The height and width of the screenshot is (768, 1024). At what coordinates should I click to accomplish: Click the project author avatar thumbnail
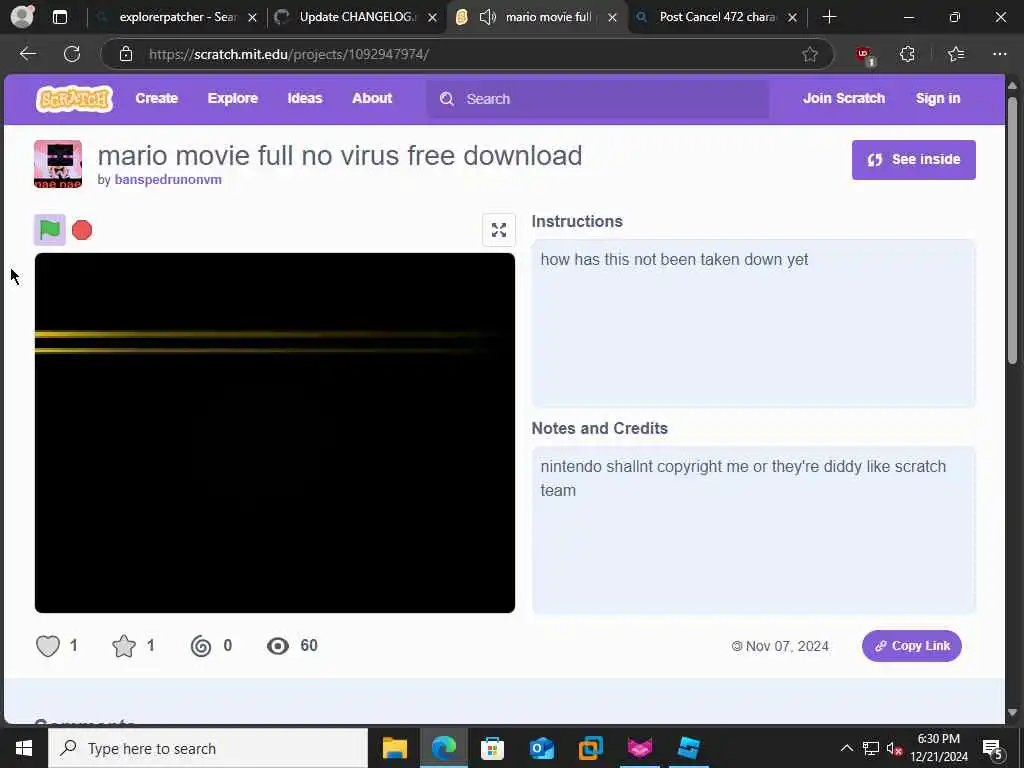pyautogui.click(x=58, y=164)
